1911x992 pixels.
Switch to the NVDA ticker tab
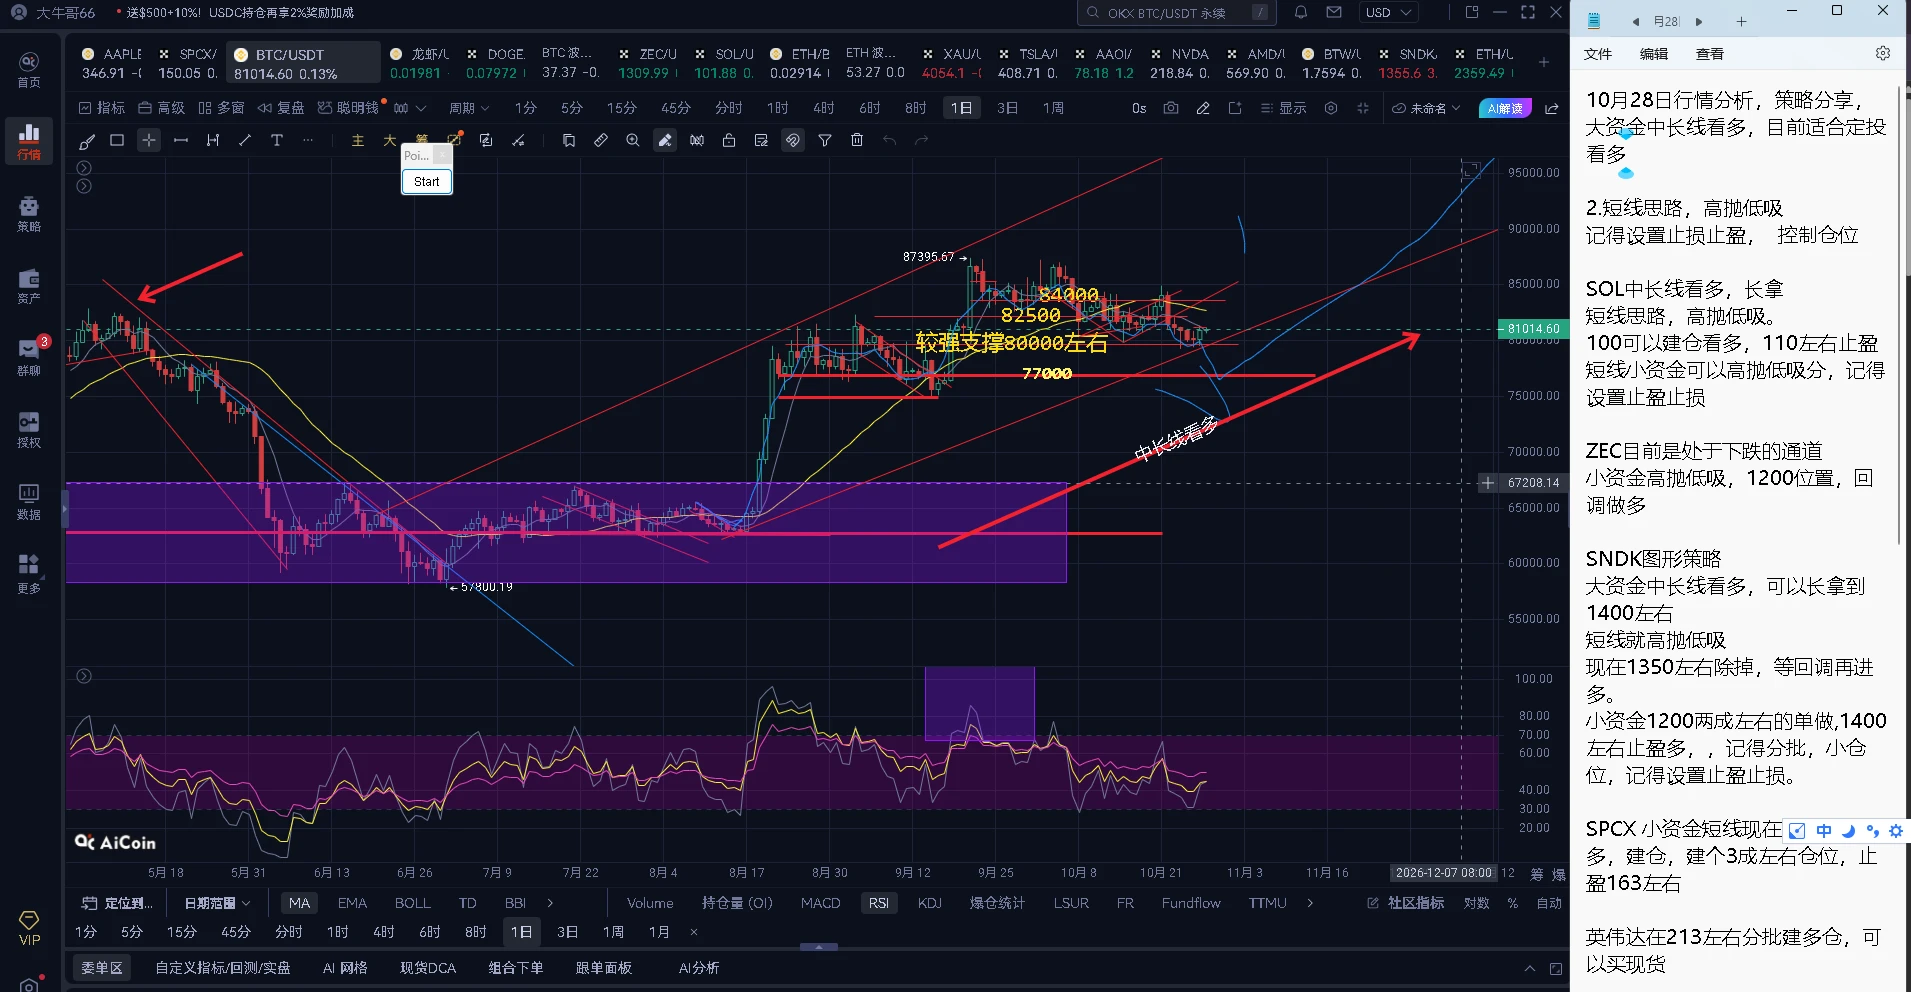pyautogui.click(x=1181, y=63)
